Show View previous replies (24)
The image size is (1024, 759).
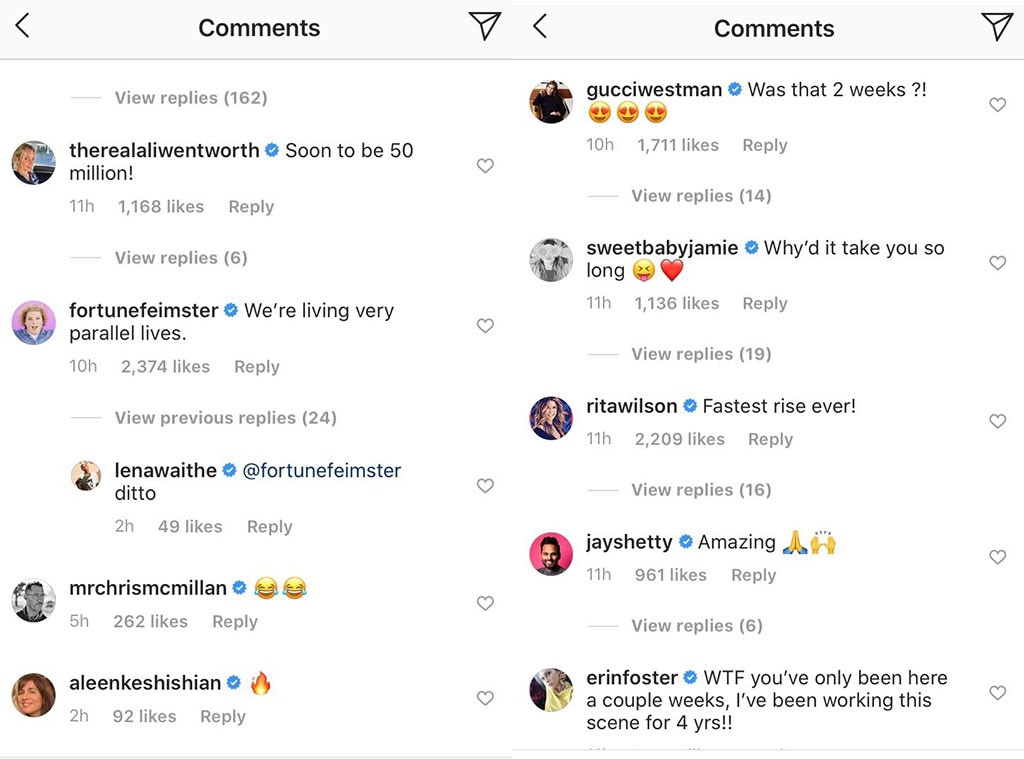(225, 418)
